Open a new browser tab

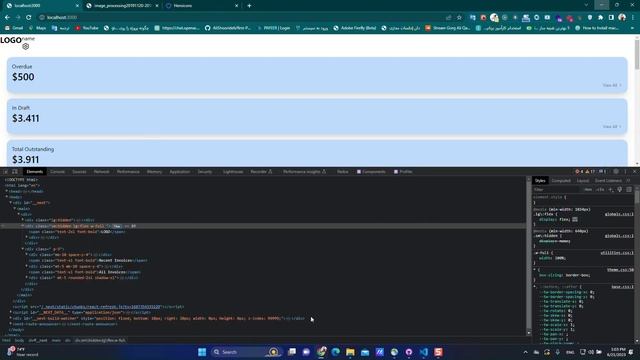pyautogui.click(x=249, y=6)
